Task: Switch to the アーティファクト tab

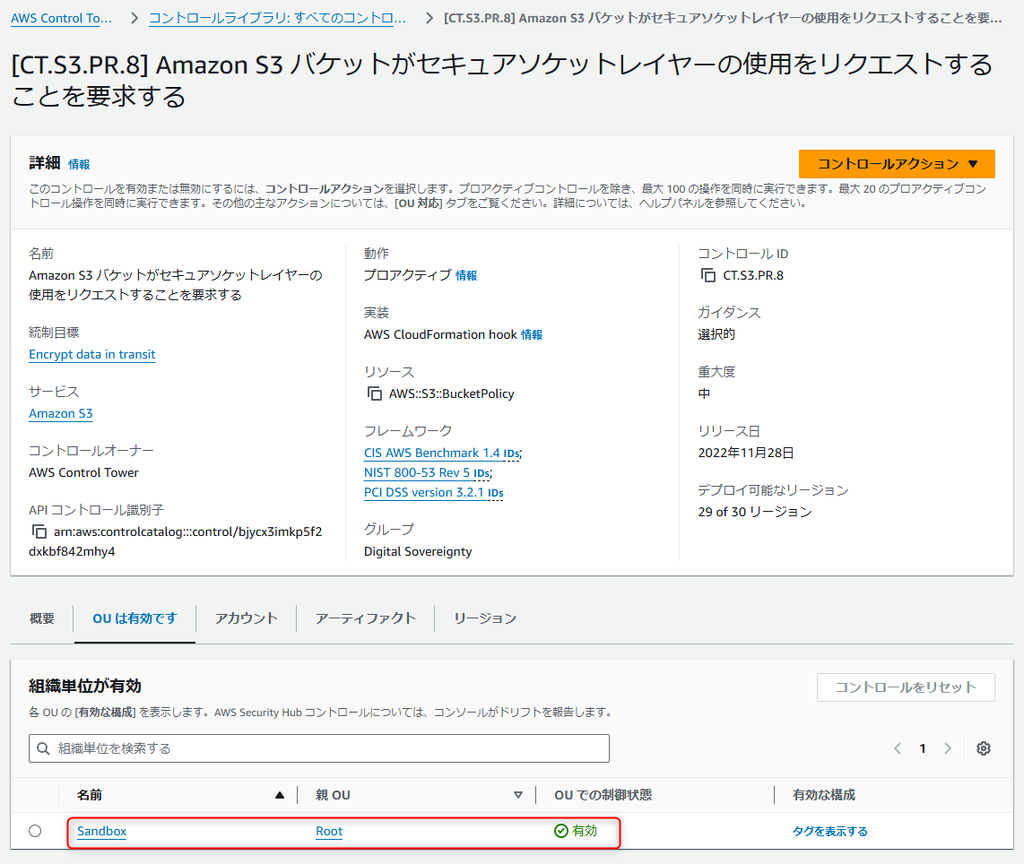Action: (x=365, y=618)
